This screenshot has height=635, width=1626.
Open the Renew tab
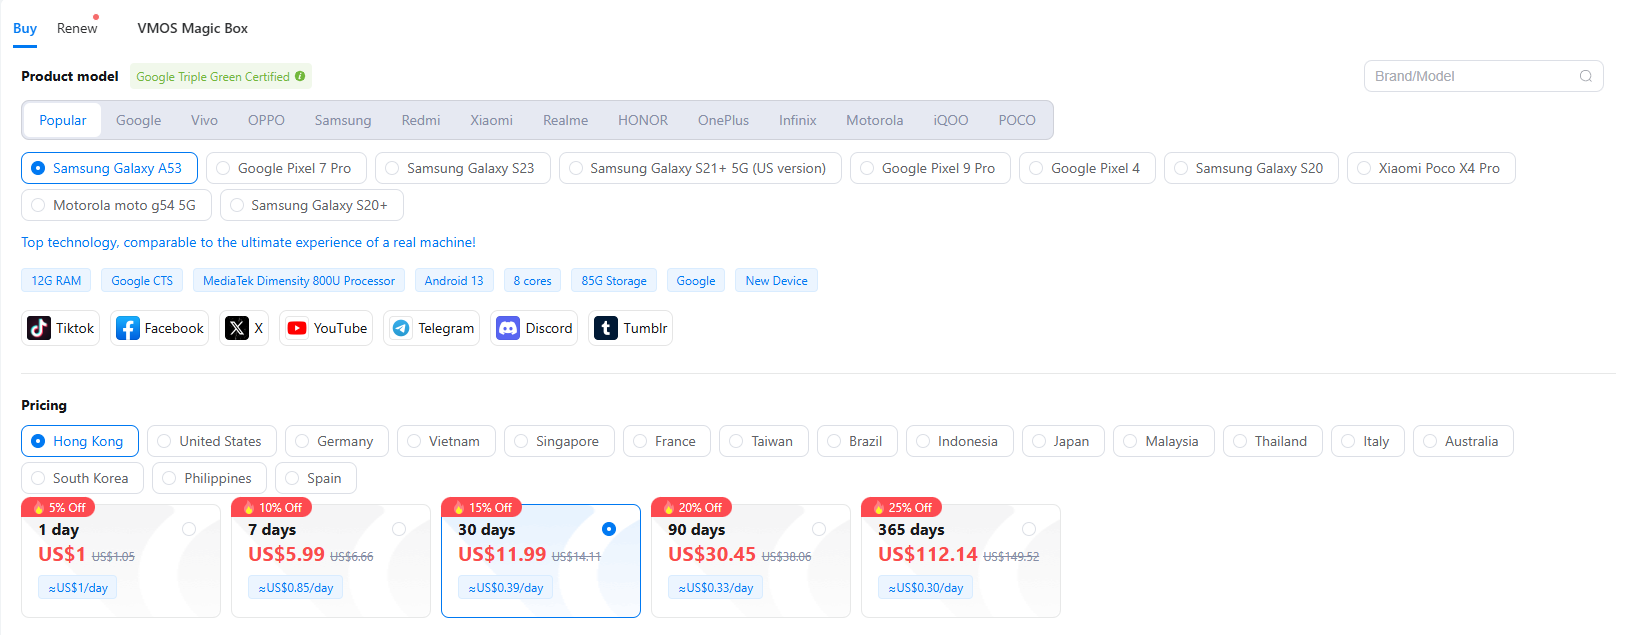click(x=77, y=28)
